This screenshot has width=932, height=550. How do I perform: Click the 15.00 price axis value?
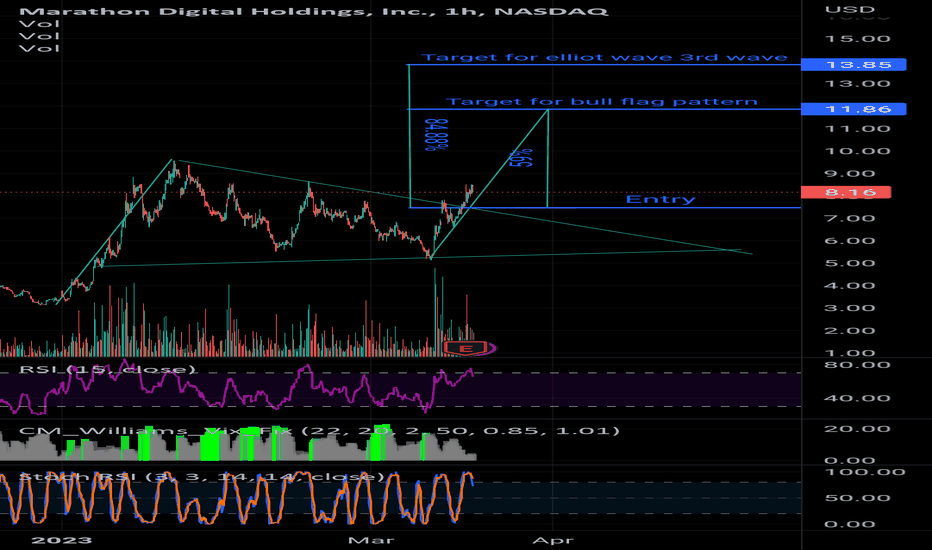coord(857,39)
